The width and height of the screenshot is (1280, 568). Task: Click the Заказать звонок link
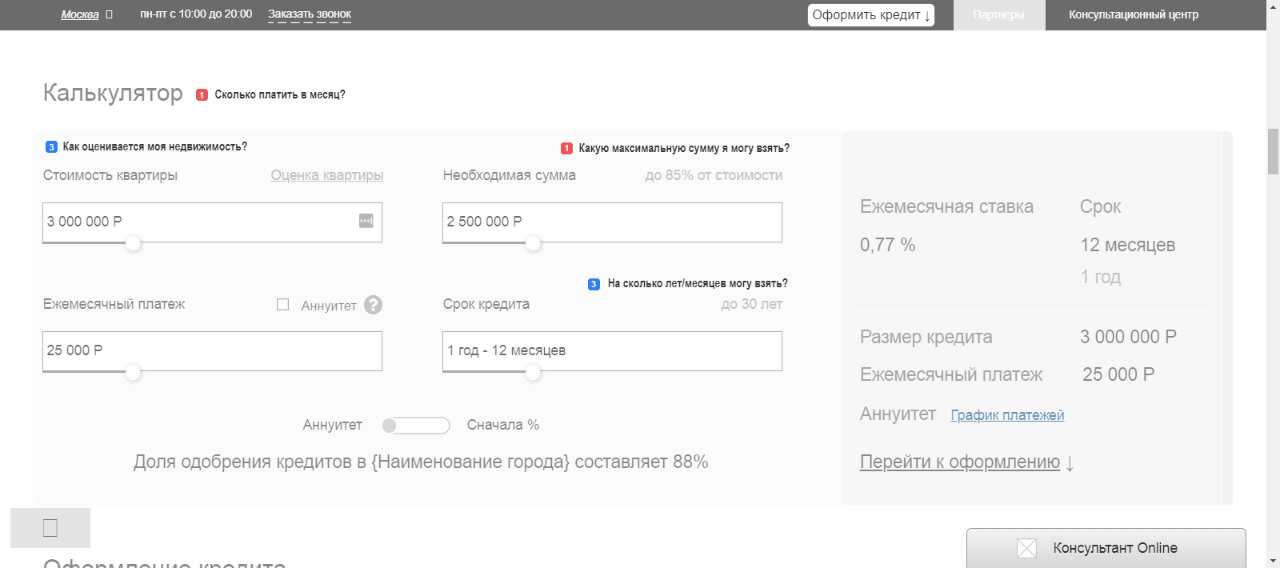(x=309, y=15)
